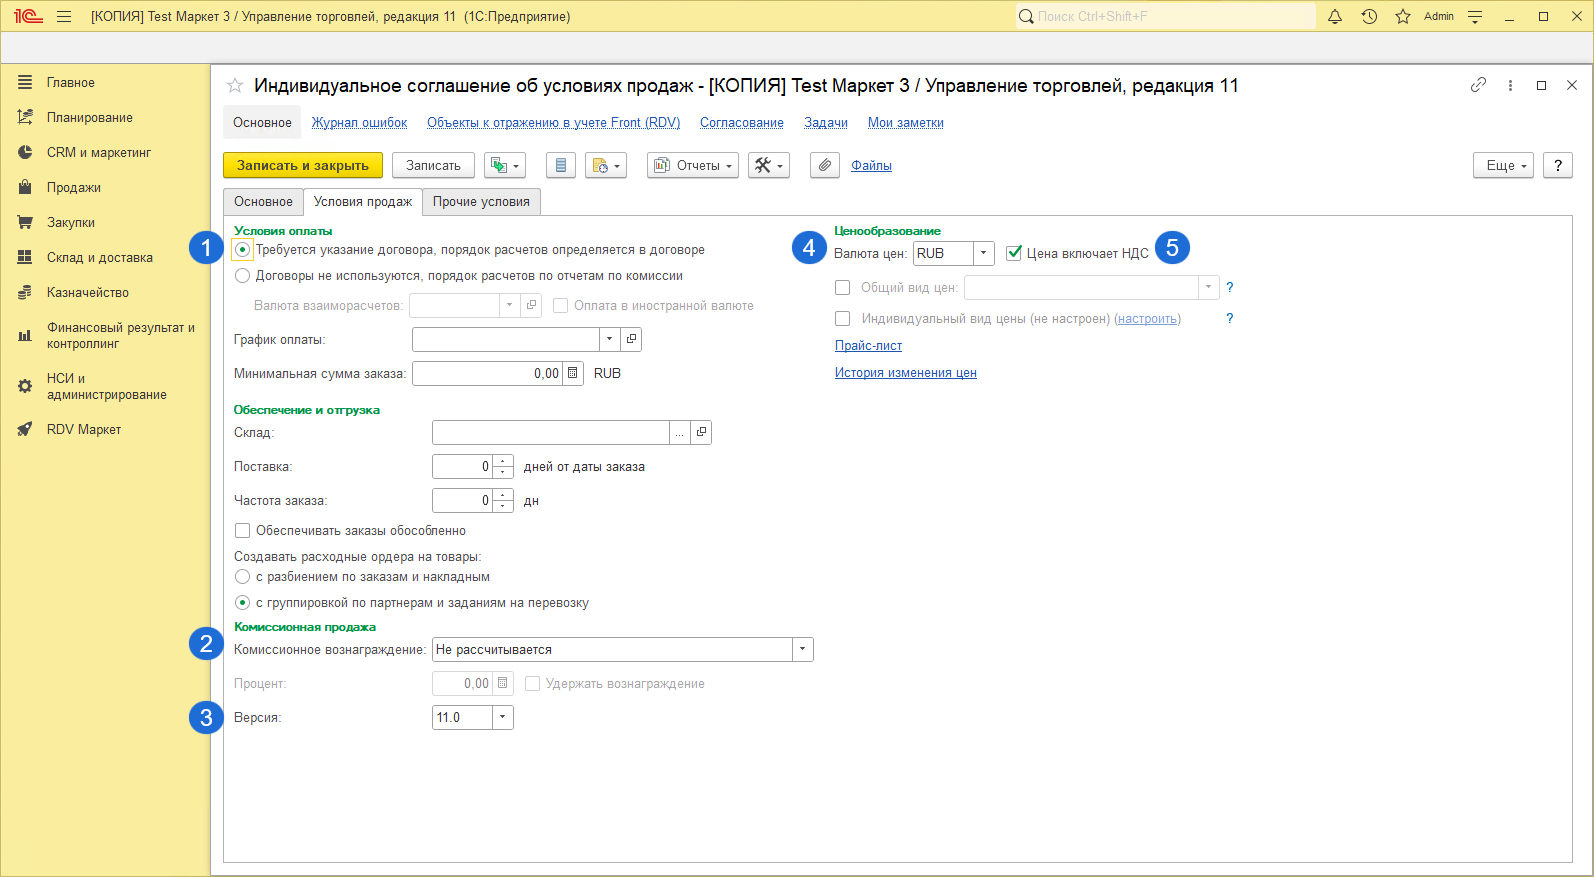1594x877 pixels.
Task: Click the paperclip attachments icon
Action: click(x=824, y=166)
